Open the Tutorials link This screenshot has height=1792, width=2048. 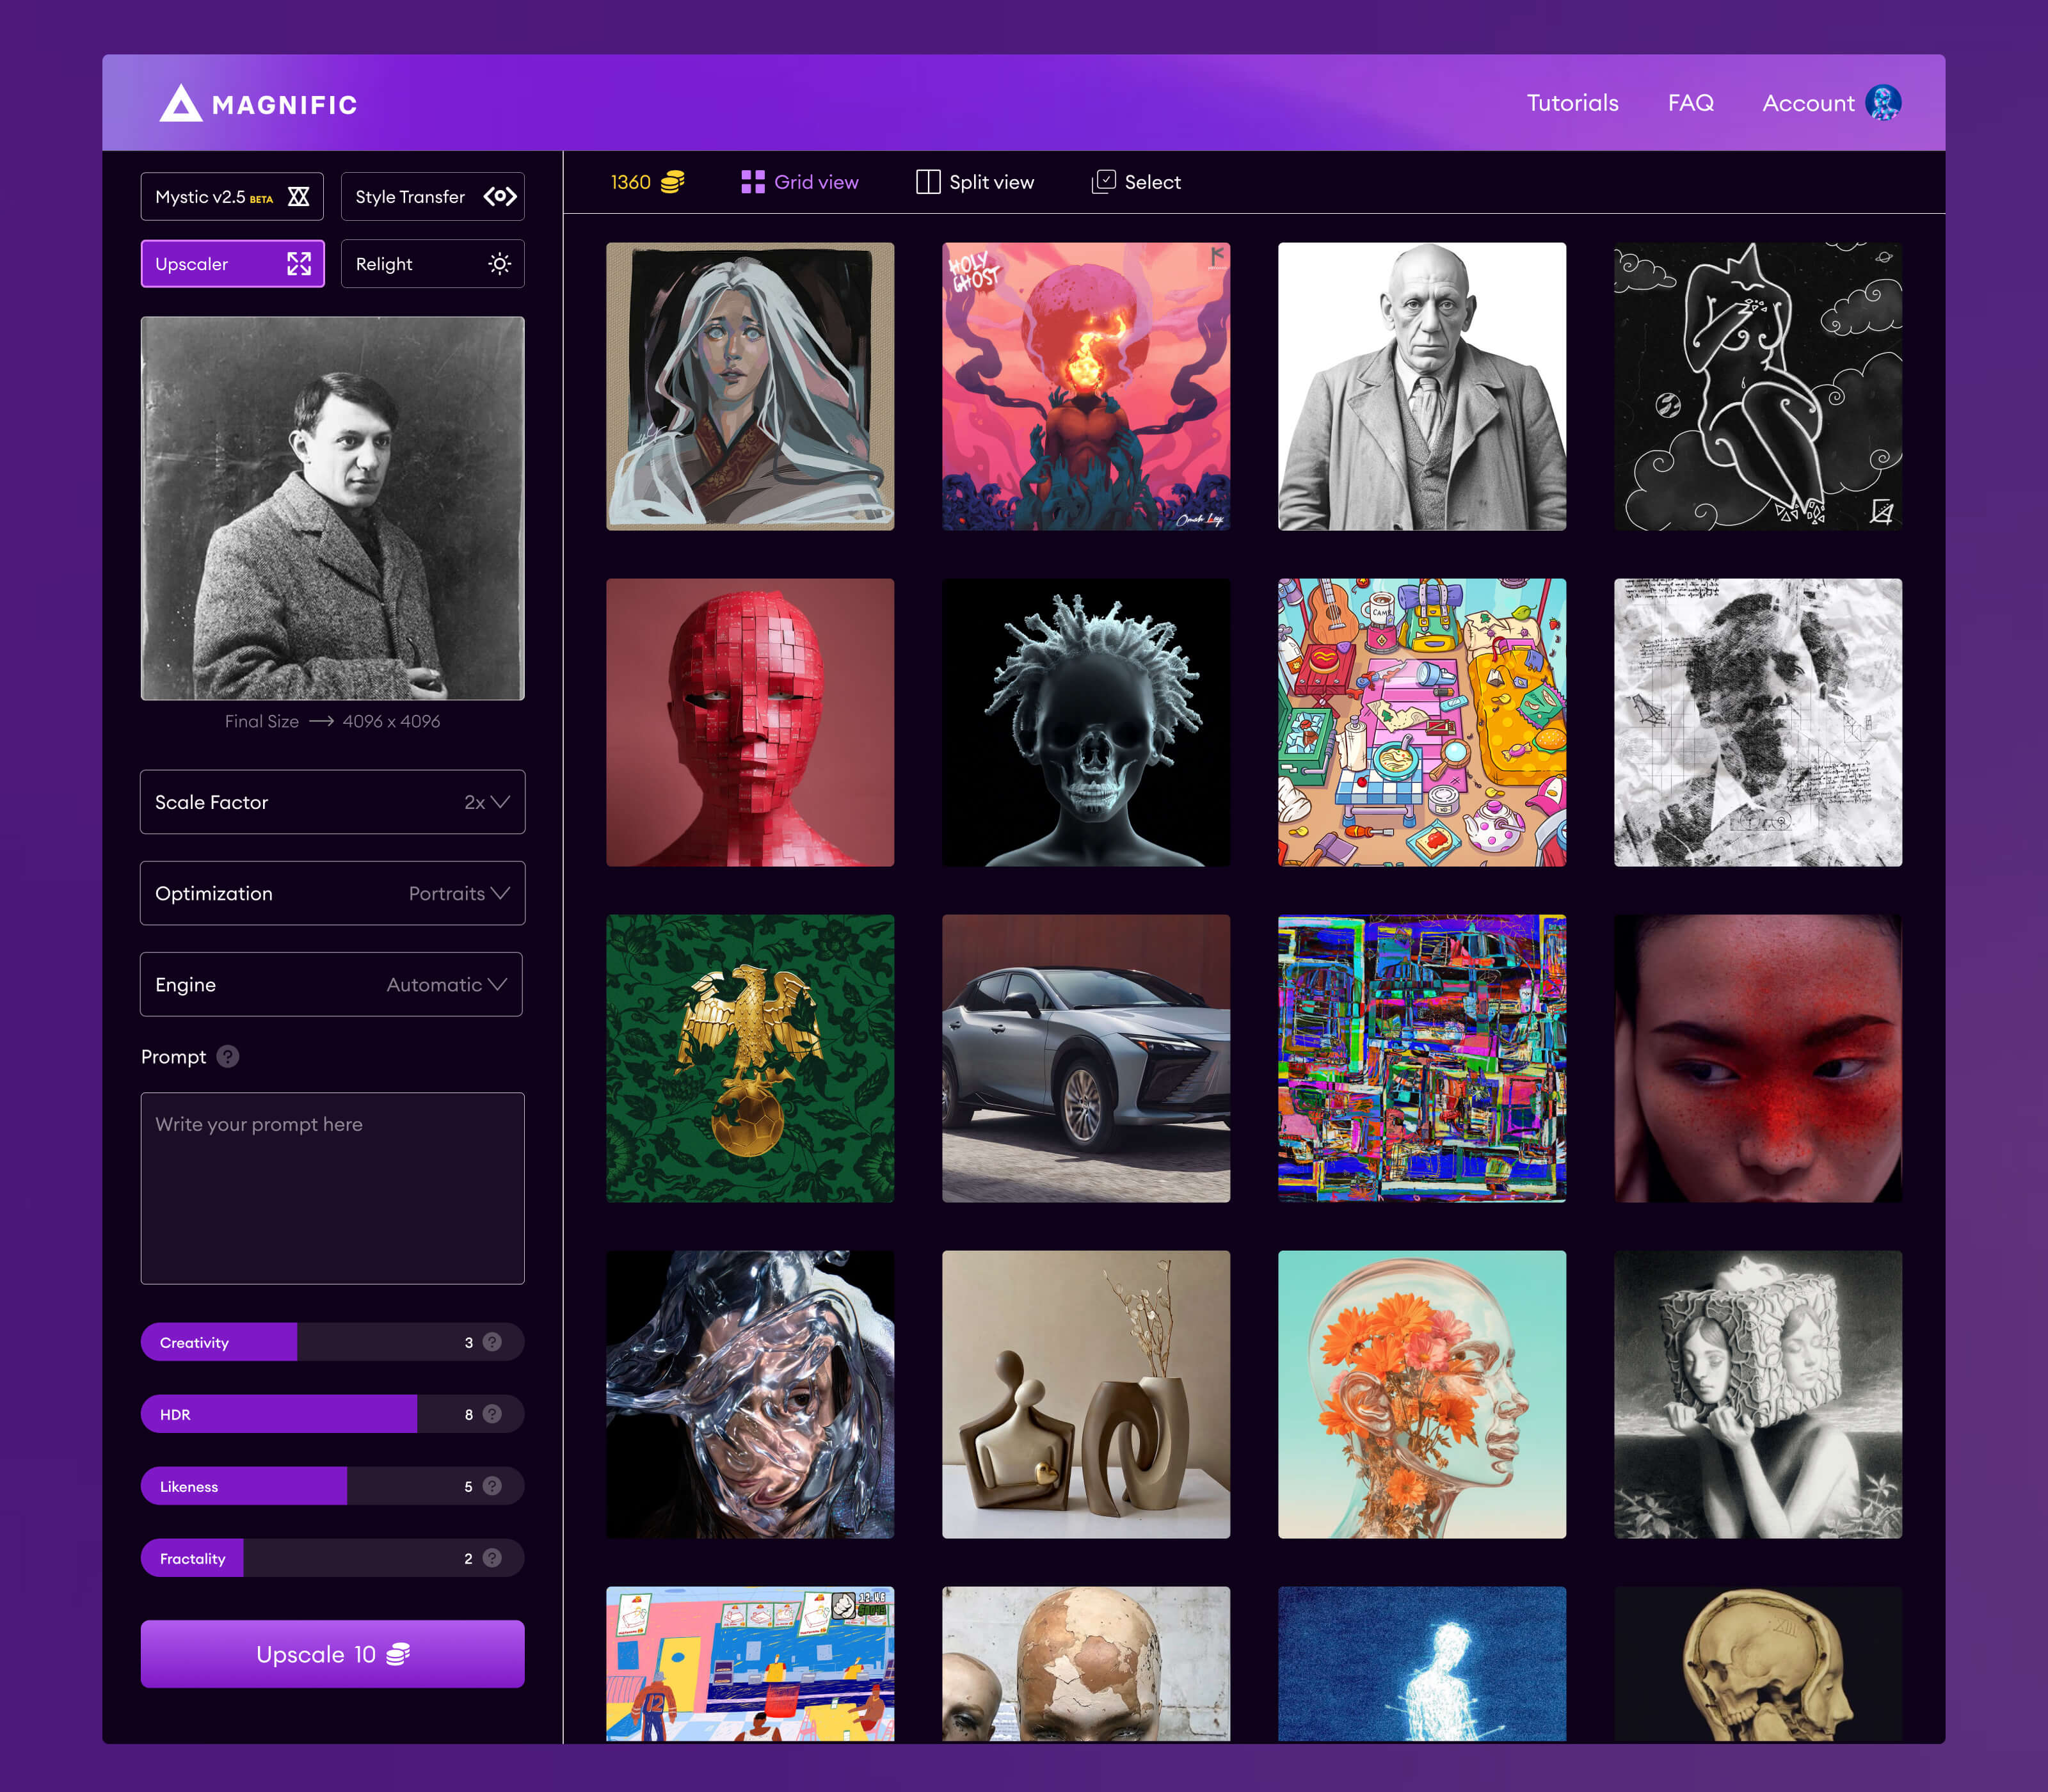[1572, 103]
